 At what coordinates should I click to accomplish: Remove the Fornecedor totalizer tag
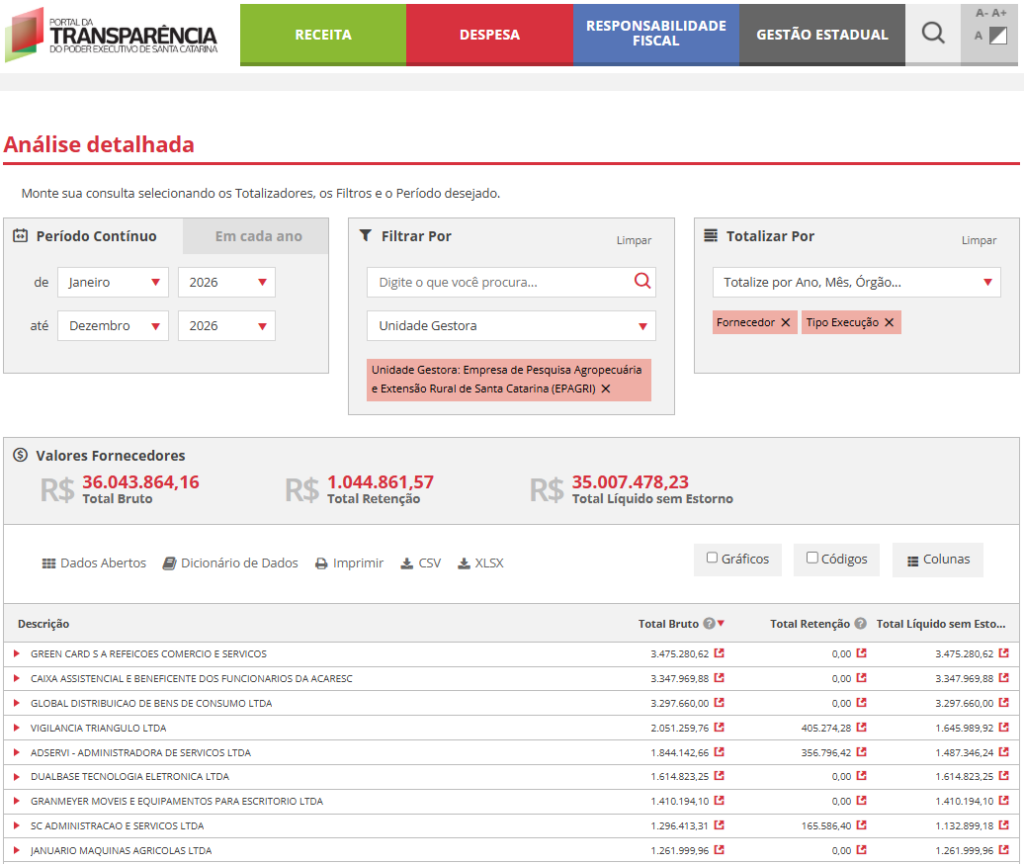785,322
